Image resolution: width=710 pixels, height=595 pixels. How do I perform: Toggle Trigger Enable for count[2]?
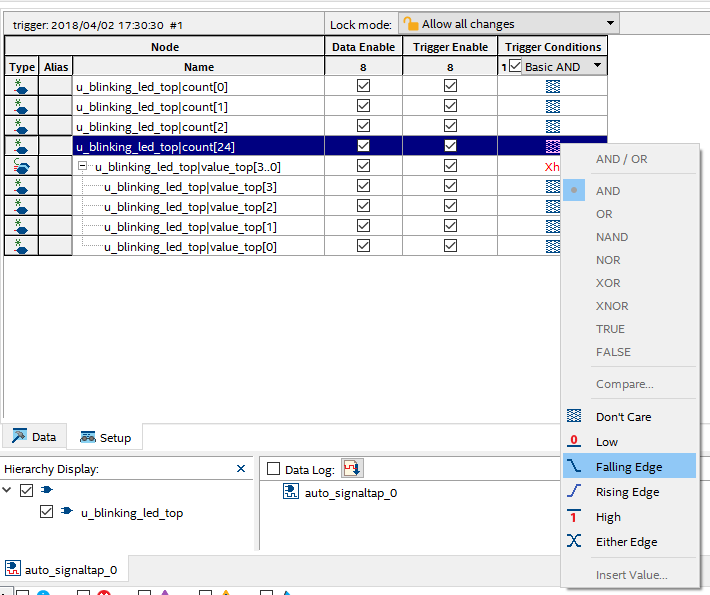click(450, 127)
